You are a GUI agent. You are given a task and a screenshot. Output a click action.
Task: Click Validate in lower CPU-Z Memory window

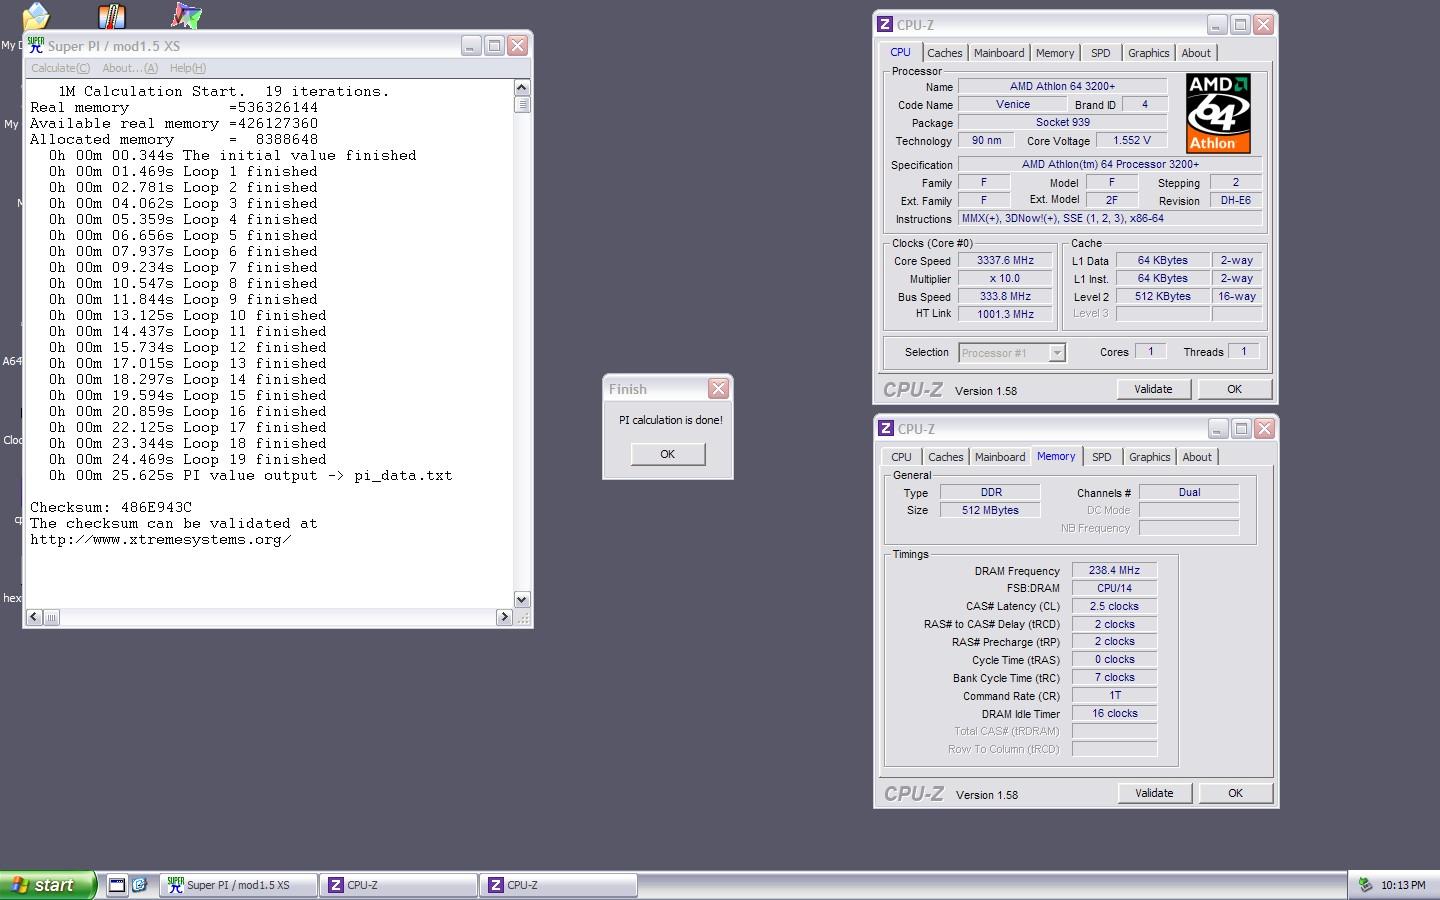pyautogui.click(x=1154, y=793)
